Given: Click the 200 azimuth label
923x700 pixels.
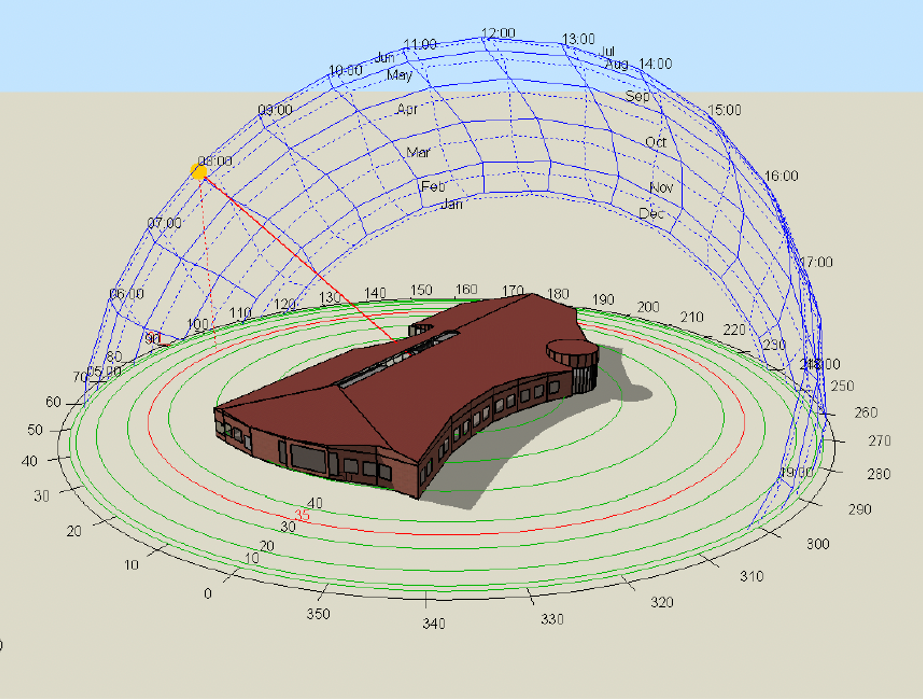Looking at the screenshot, I should pos(648,307).
